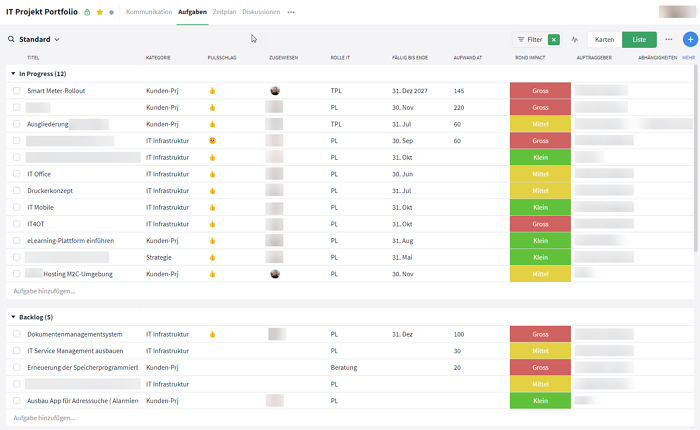
Task: Click yellow Mittel impact cell for Druckerkonzept
Action: [x=540, y=191]
